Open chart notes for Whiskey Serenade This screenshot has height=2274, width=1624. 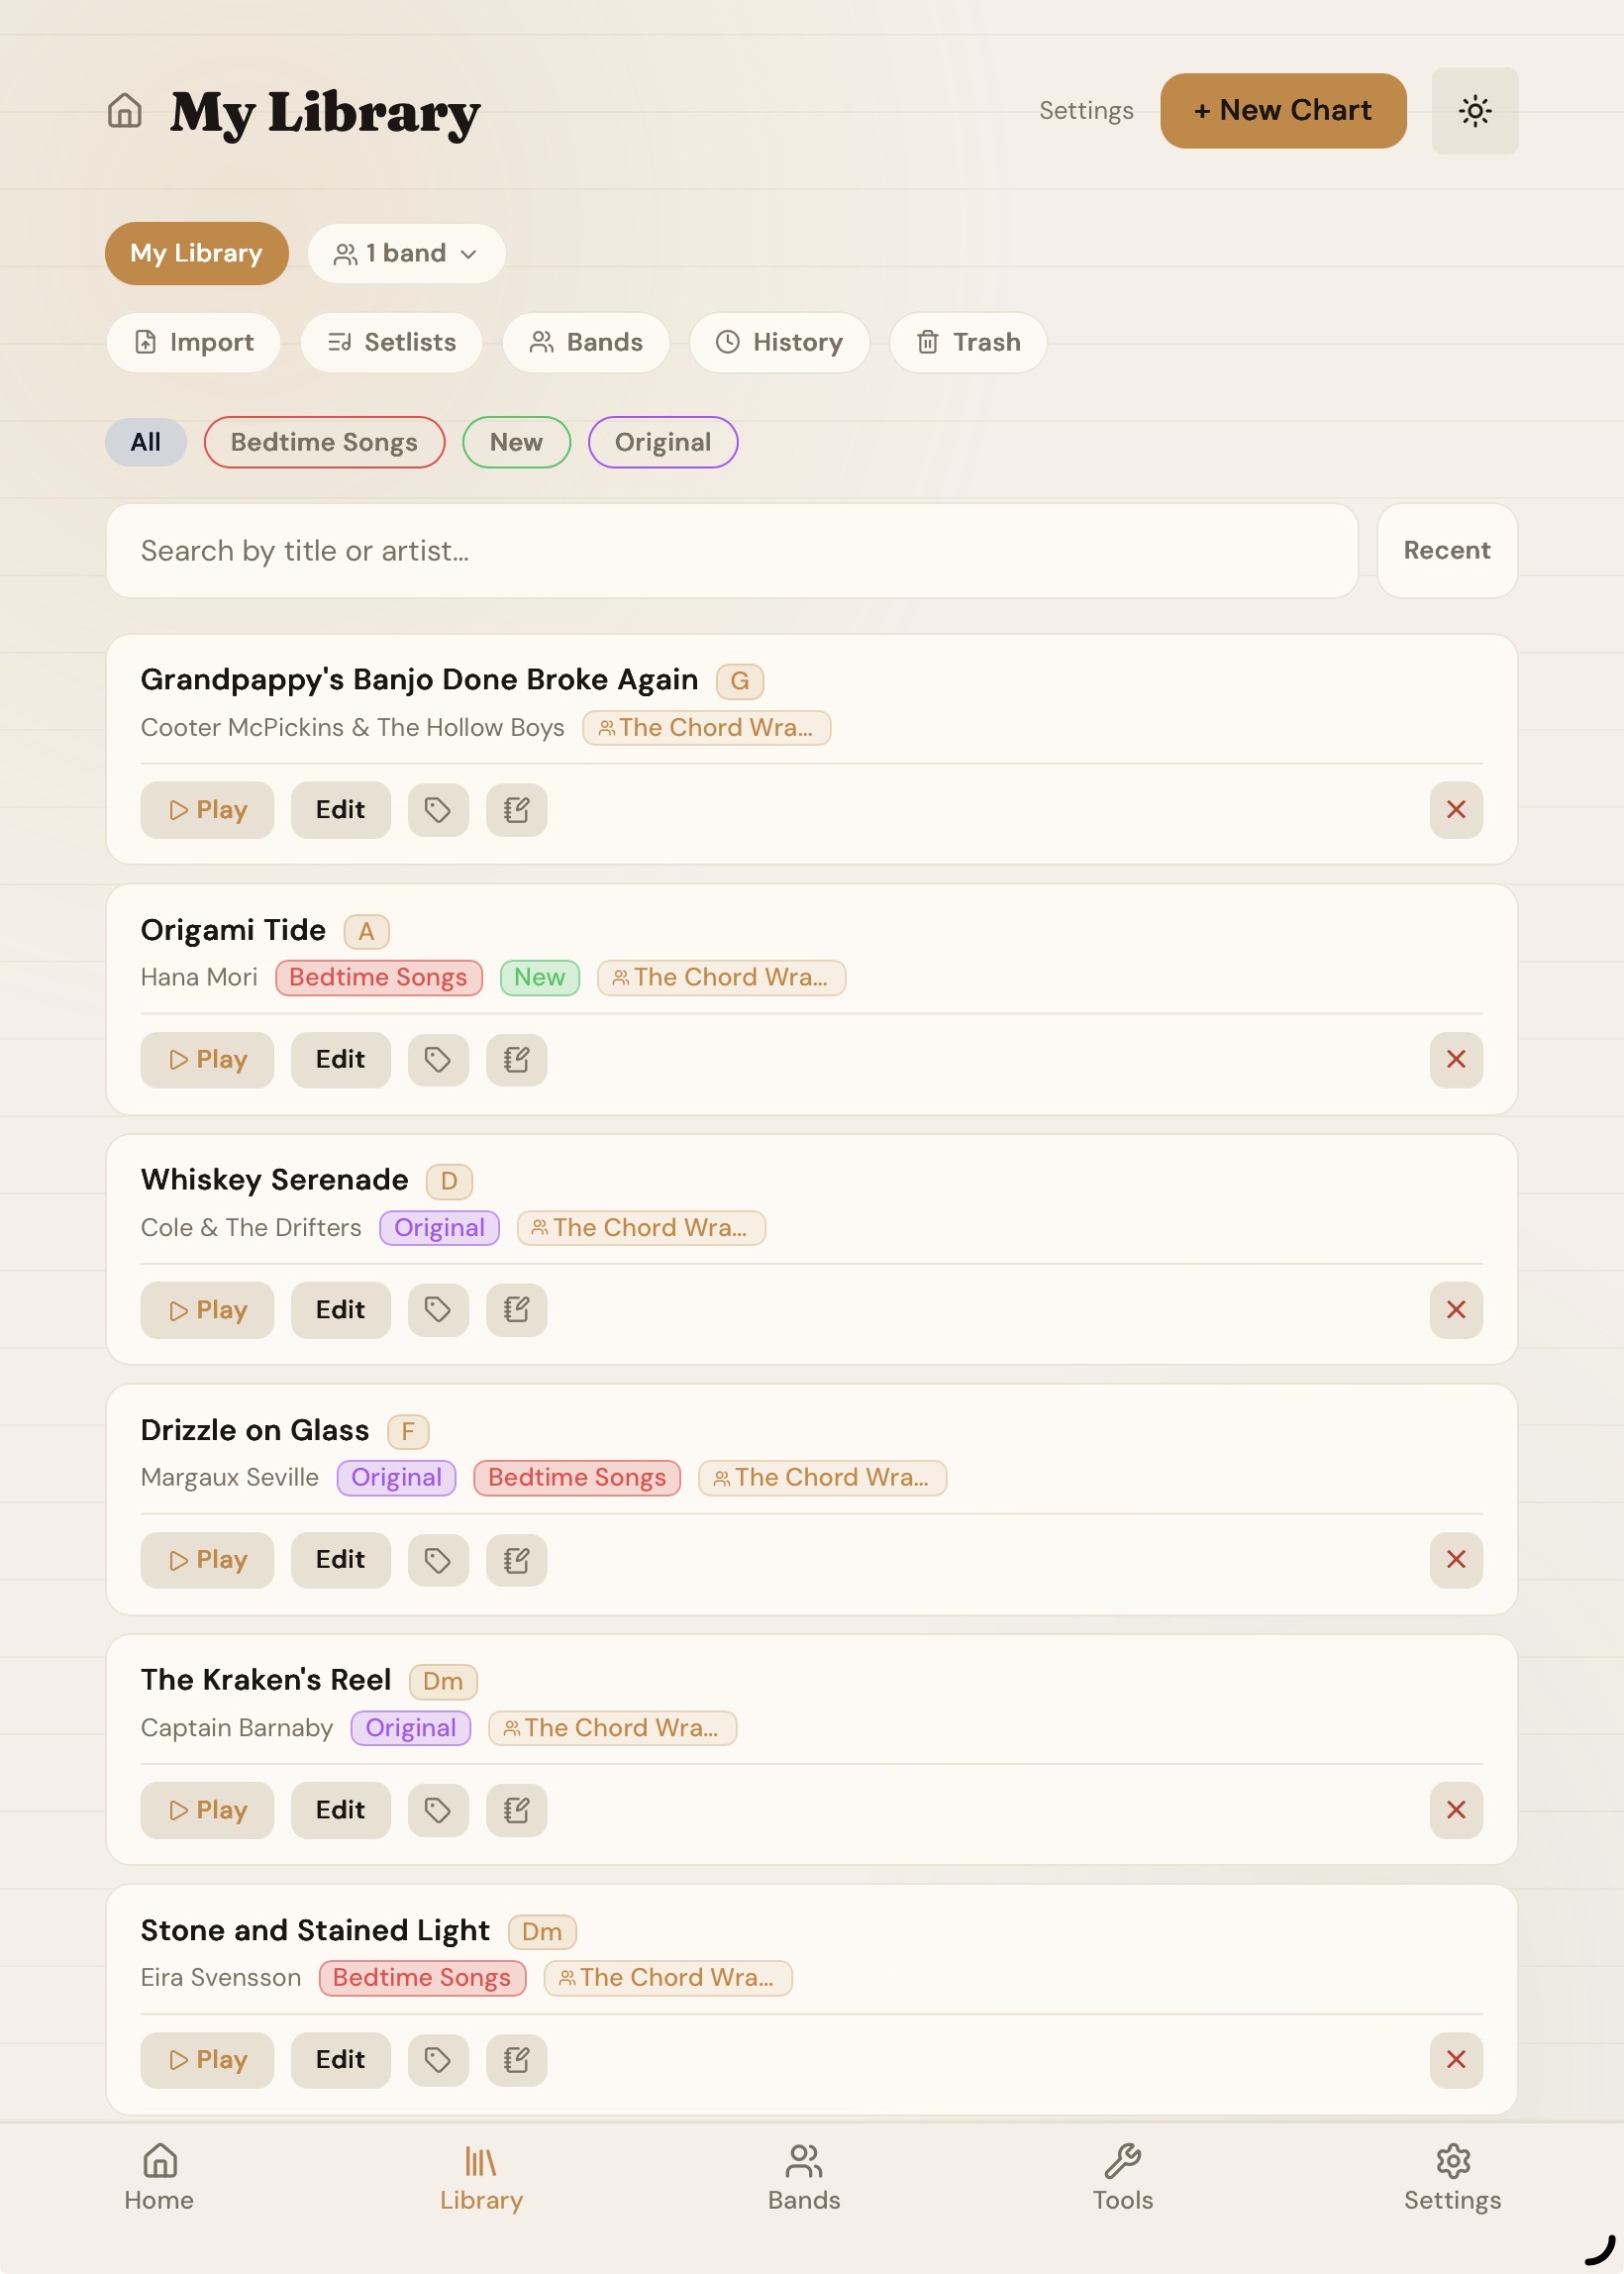pyautogui.click(x=516, y=1310)
